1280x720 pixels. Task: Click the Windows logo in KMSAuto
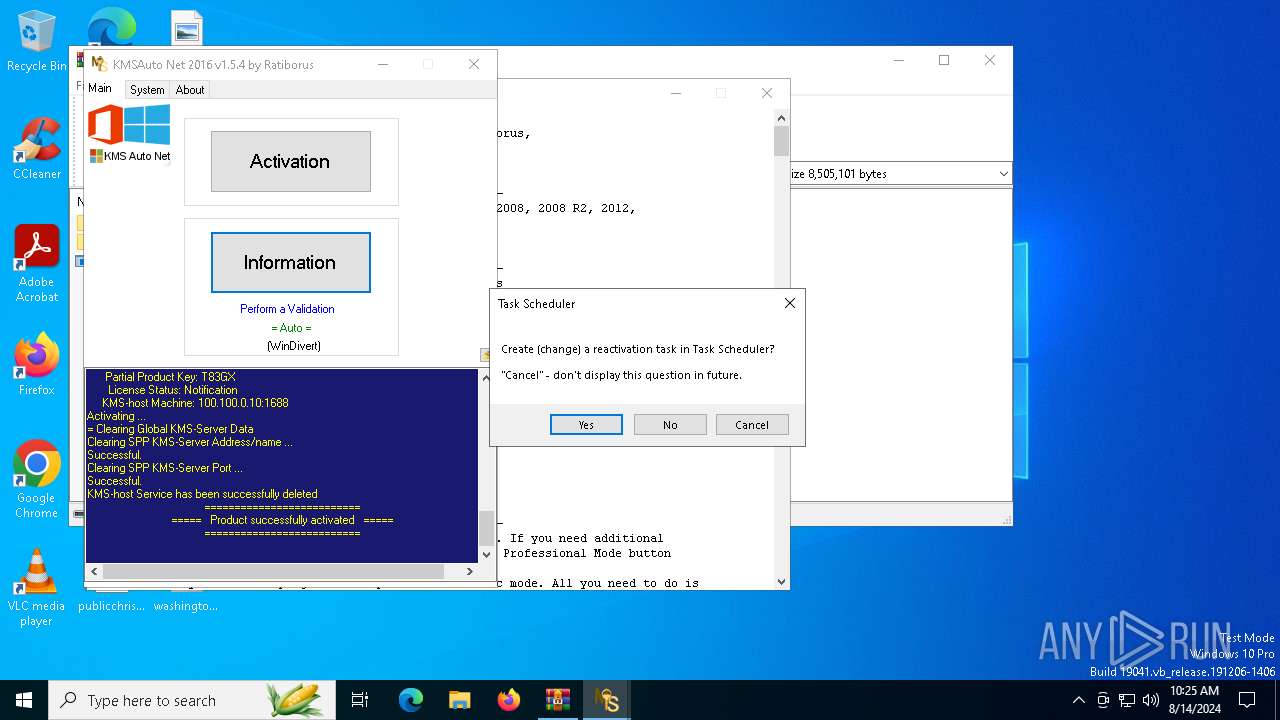[x=147, y=125]
